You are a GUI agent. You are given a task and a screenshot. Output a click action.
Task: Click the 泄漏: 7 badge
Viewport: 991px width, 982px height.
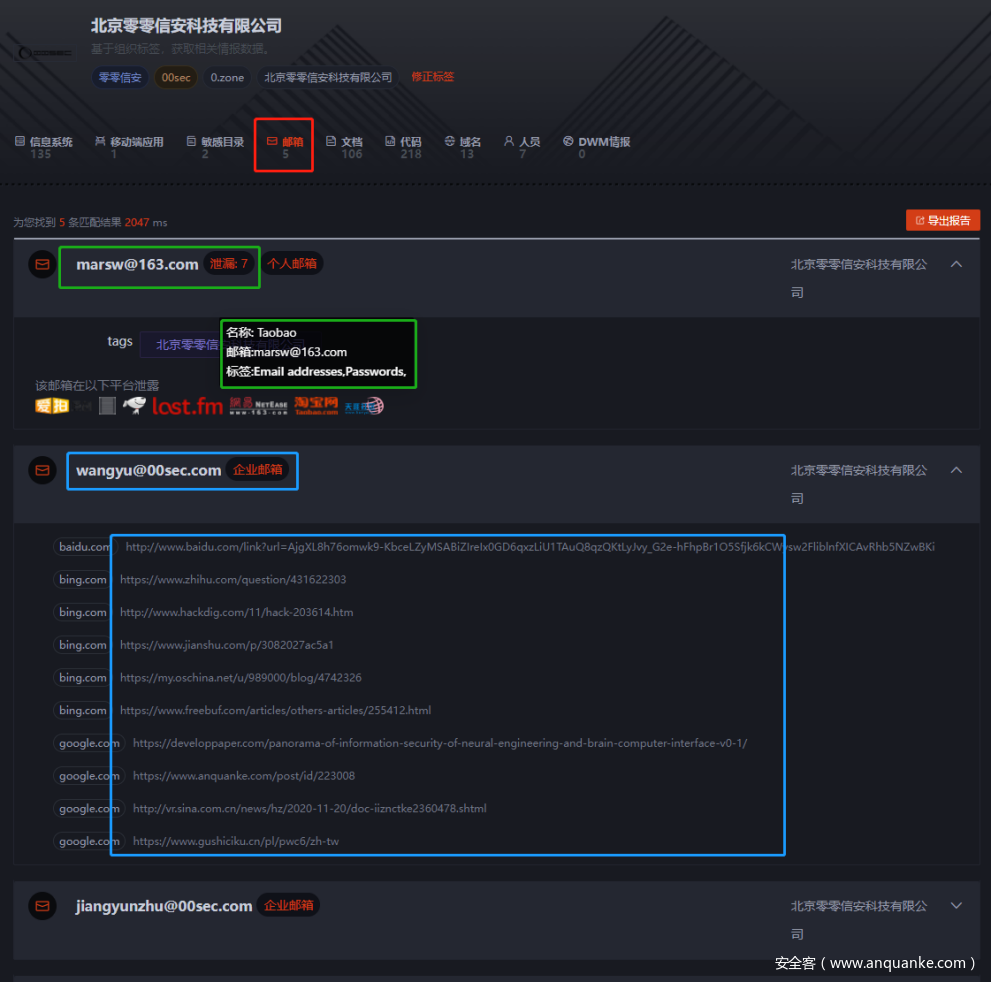coord(228,264)
